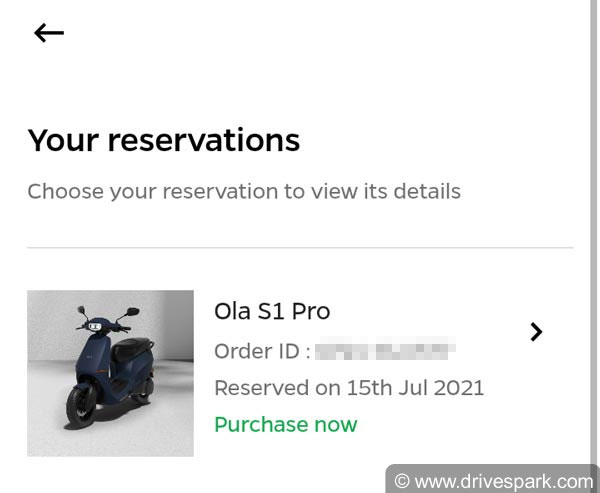Screen dimensions: 600x493
Task: Click the green Purchase now link
Action: 285,424
